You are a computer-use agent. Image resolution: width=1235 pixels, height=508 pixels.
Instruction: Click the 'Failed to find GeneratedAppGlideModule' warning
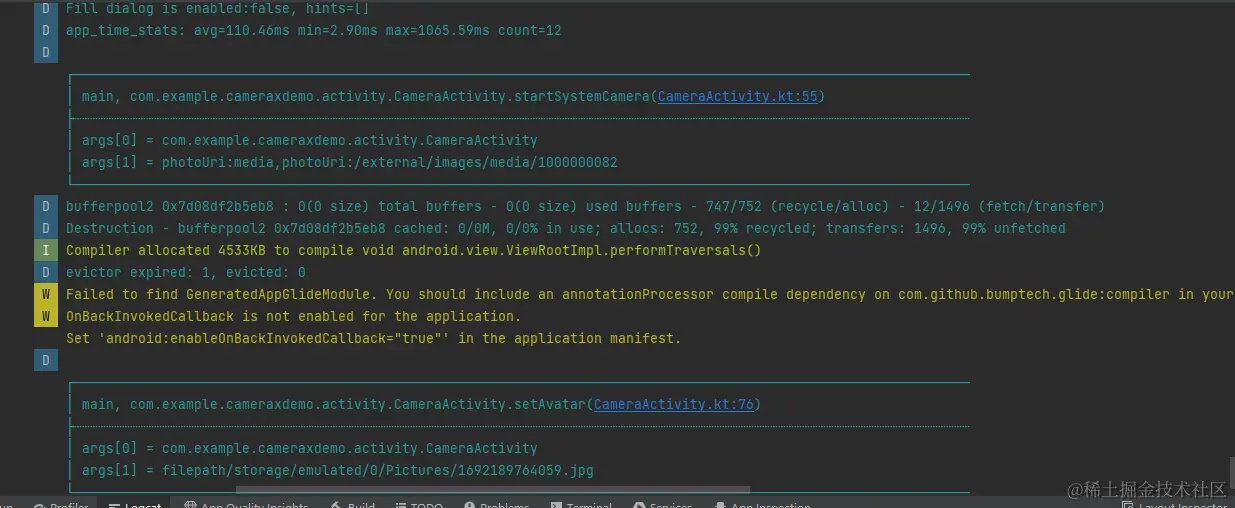[648, 294]
